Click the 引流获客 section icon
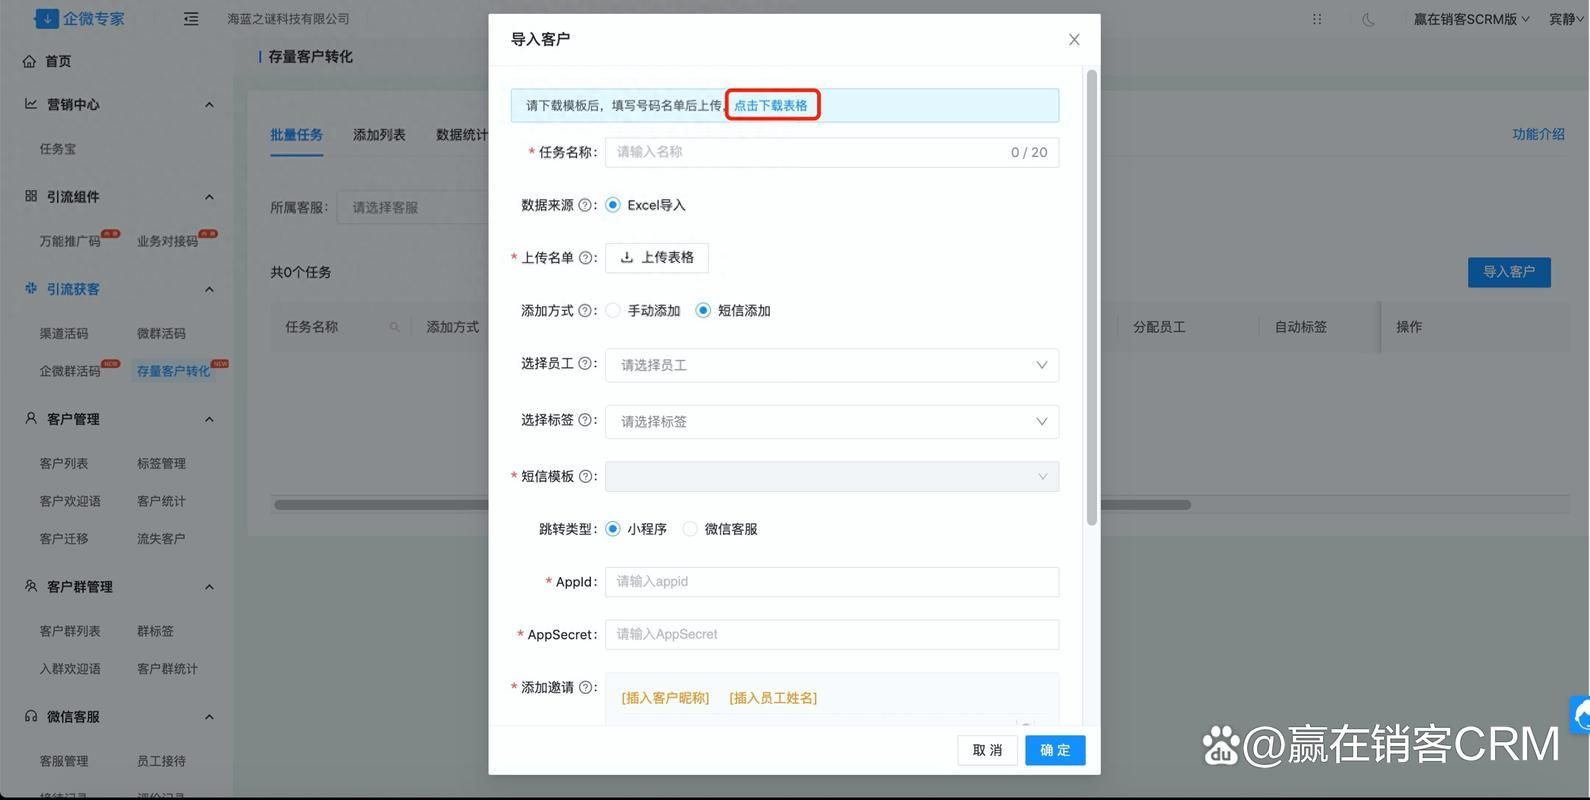This screenshot has height=800, width=1590. (x=31, y=288)
